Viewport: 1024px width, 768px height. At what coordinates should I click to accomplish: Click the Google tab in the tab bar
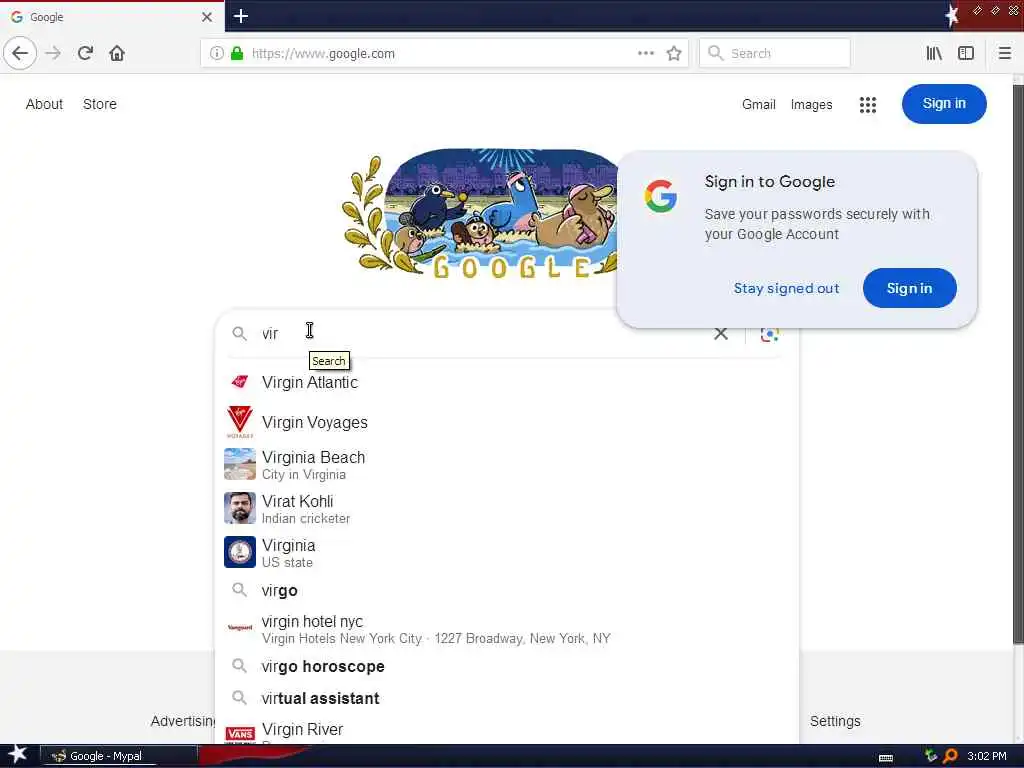click(x=112, y=17)
